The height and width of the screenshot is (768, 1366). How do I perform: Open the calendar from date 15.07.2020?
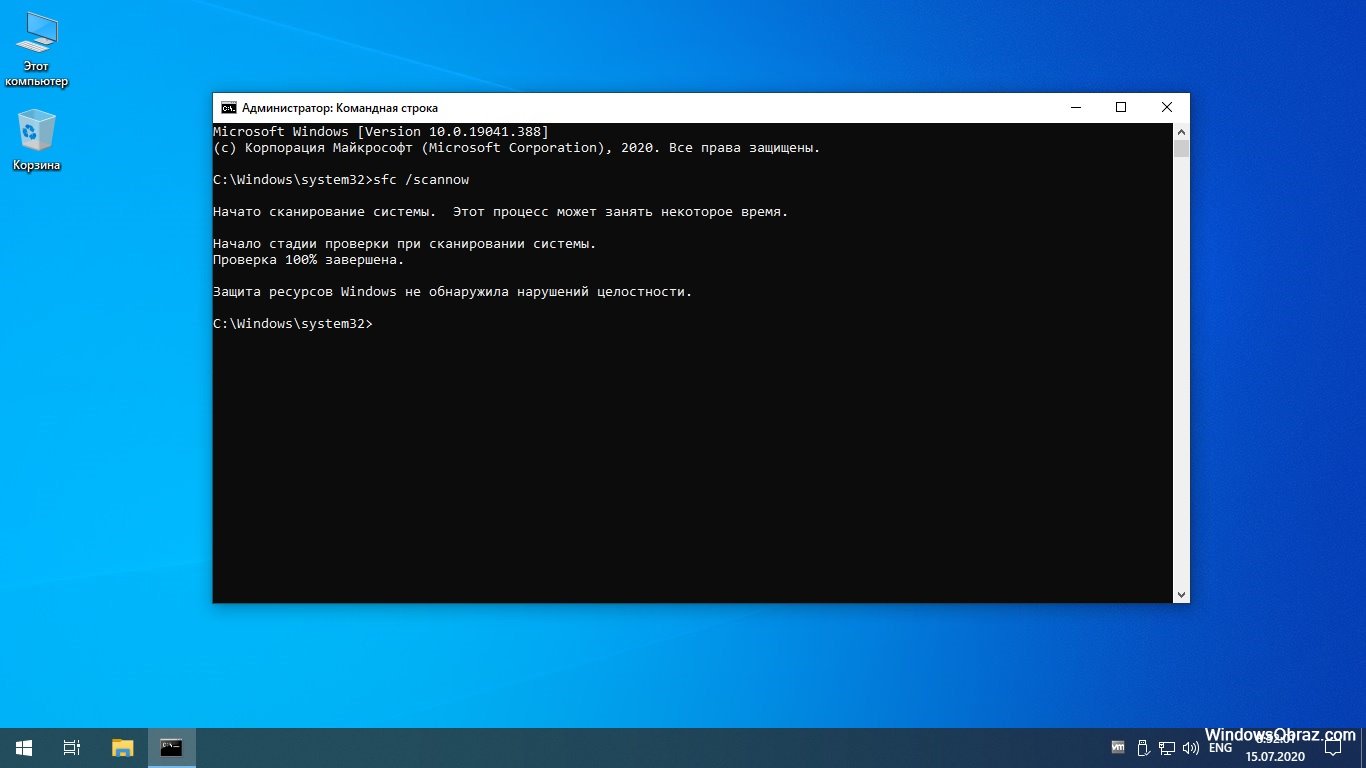click(x=1275, y=756)
